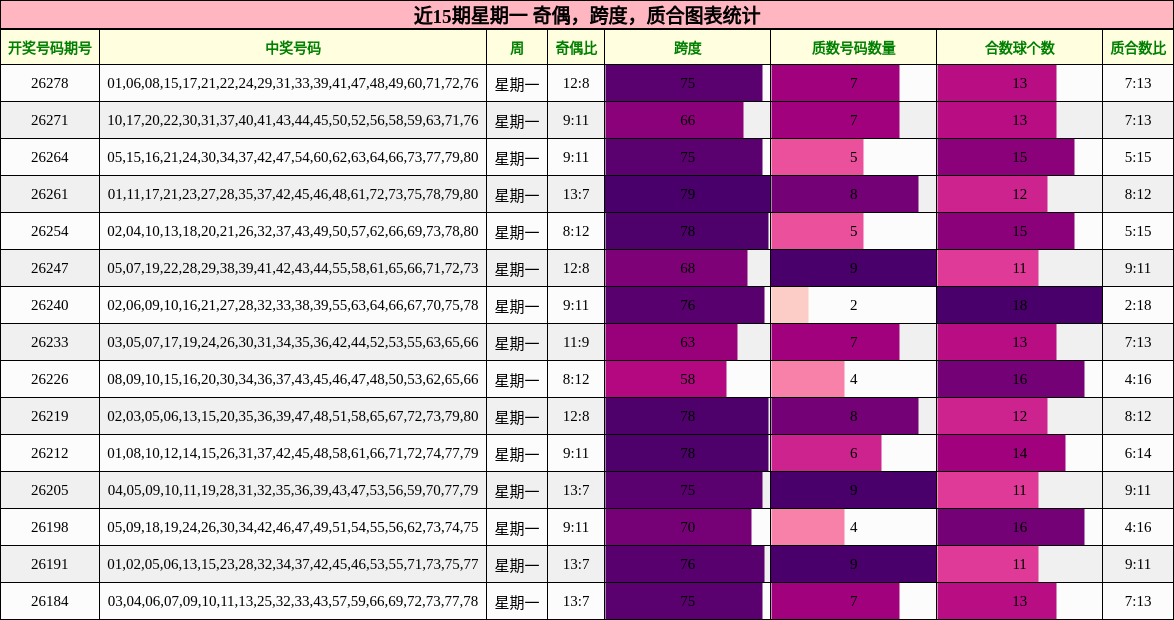
Task: Click winning numbers starting 08,09,10,15,16
Action: [293, 380]
